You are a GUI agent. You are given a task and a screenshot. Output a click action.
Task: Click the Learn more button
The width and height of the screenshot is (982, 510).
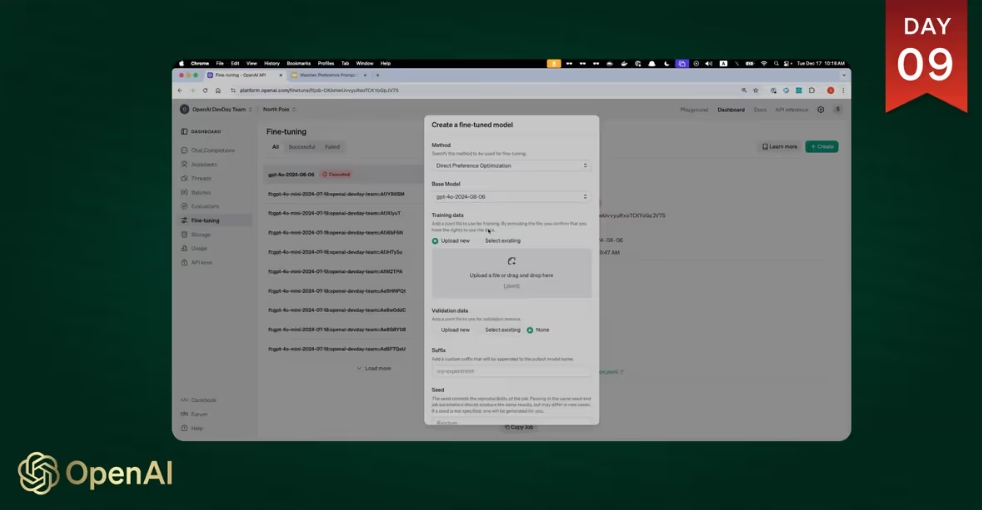(x=779, y=147)
